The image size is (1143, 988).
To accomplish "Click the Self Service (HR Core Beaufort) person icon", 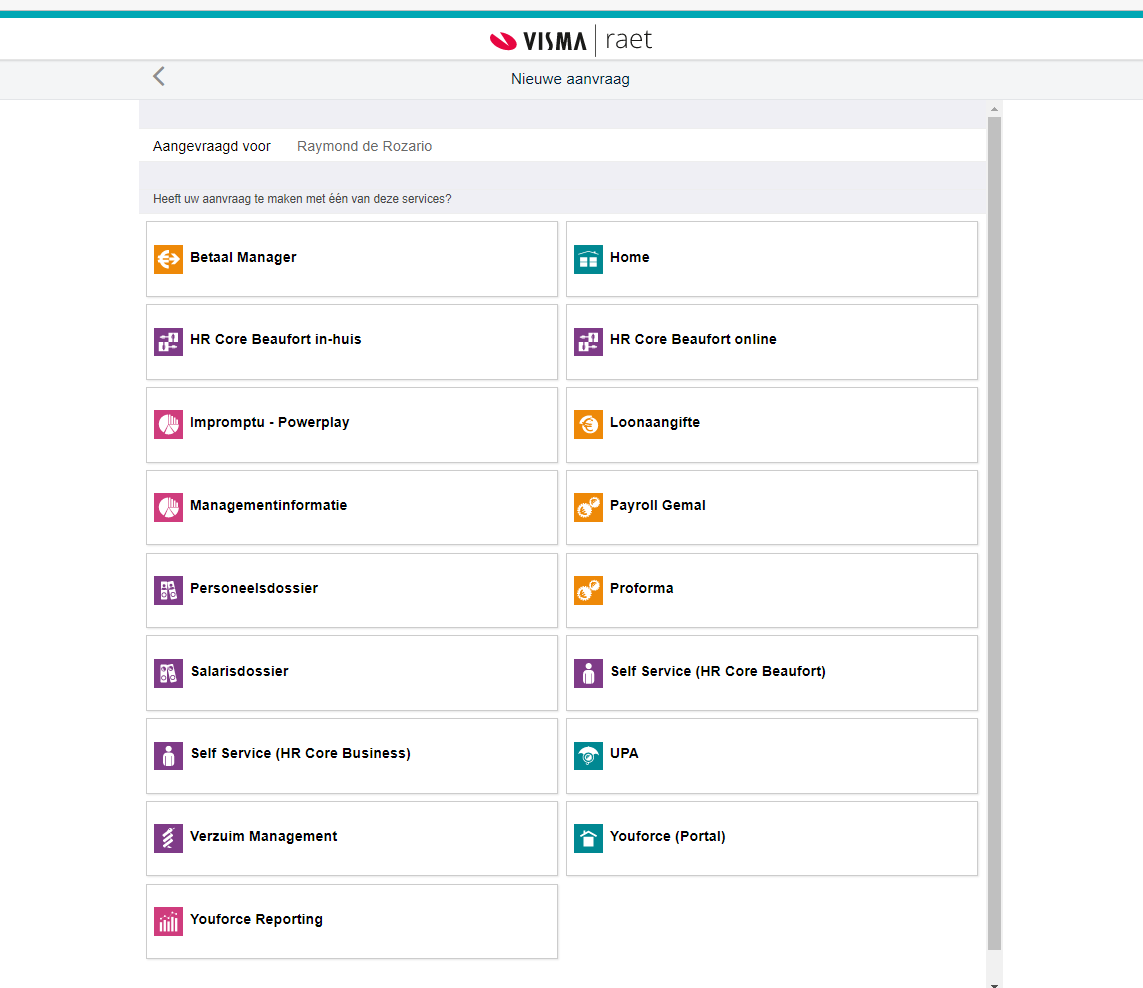I will pos(588,674).
